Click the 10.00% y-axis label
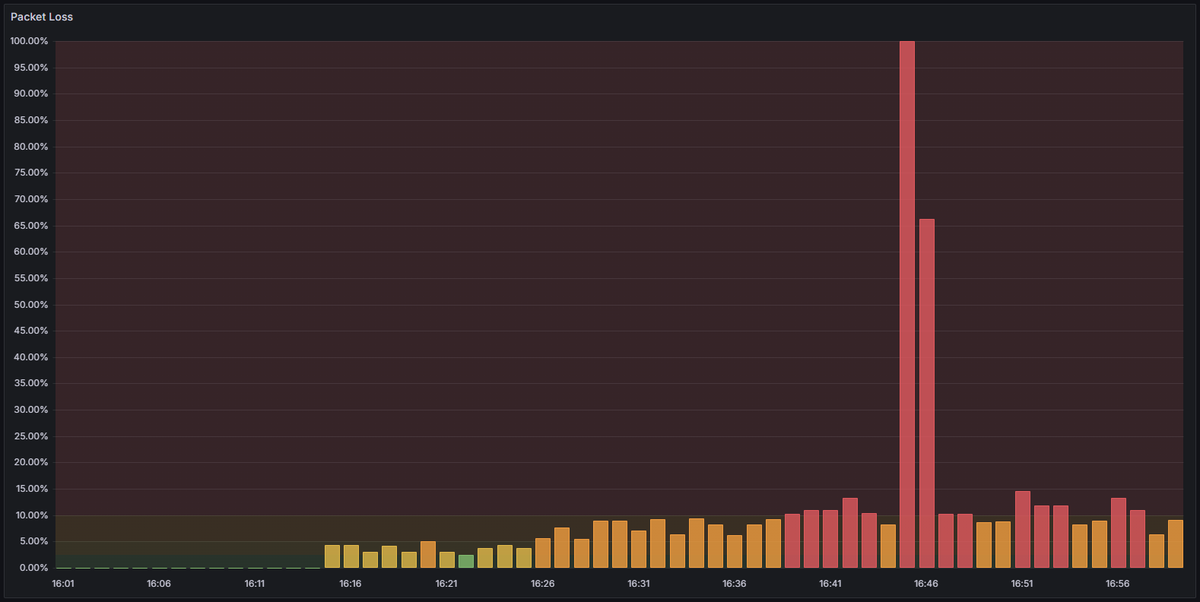 pyautogui.click(x=31, y=515)
